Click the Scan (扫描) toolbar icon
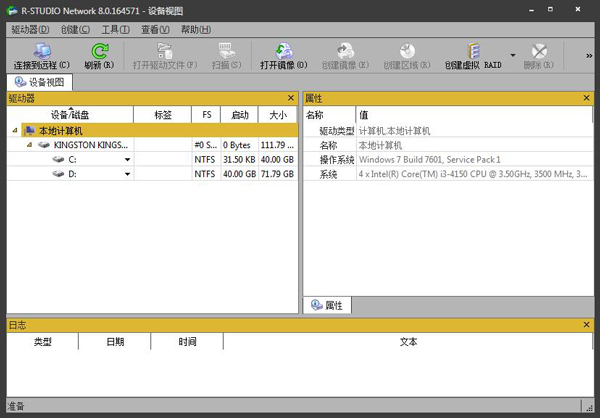Viewport: 600px width, 418px height. [227, 51]
